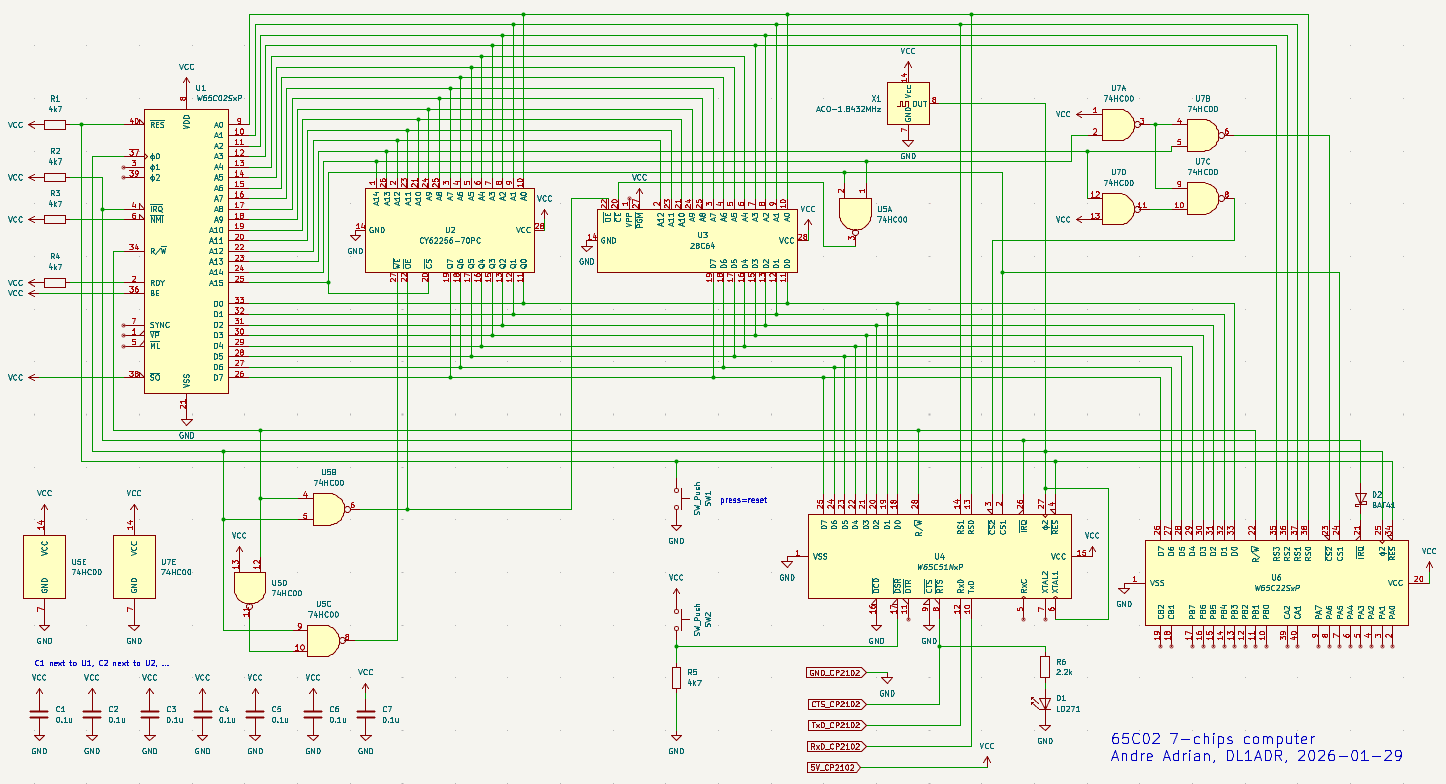This screenshot has height=784, width=1446.
Task: Click the TxD_CP2102 net label
Action: click(x=834, y=725)
